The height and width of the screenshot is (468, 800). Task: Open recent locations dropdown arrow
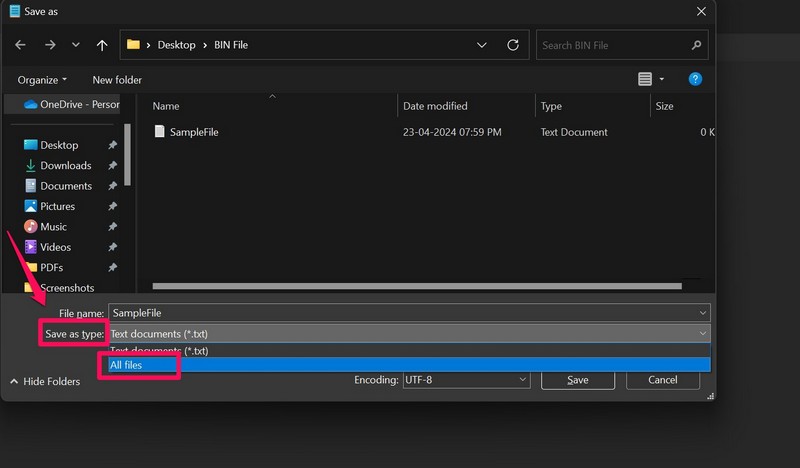tap(75, 46)
